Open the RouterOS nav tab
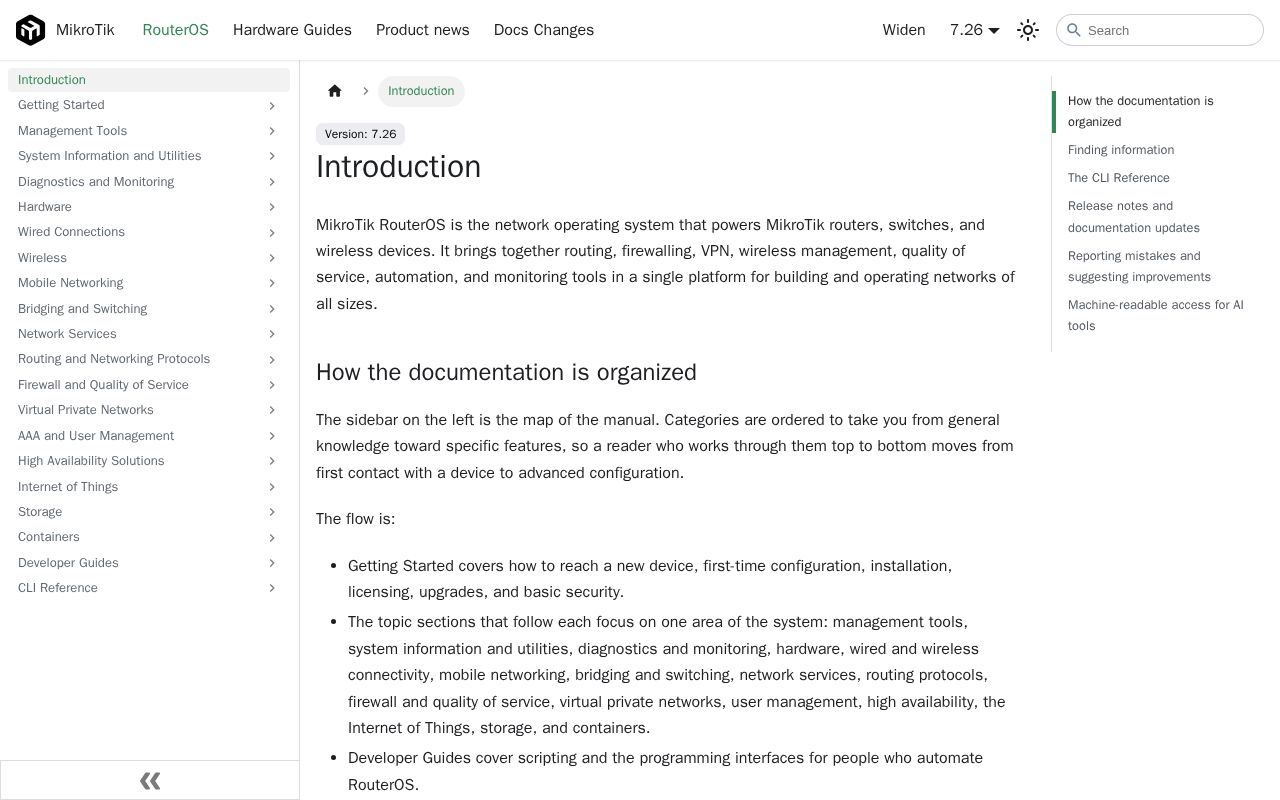Image resolution: width=1280 pixels, height=800 pixels. coord(176,30)
